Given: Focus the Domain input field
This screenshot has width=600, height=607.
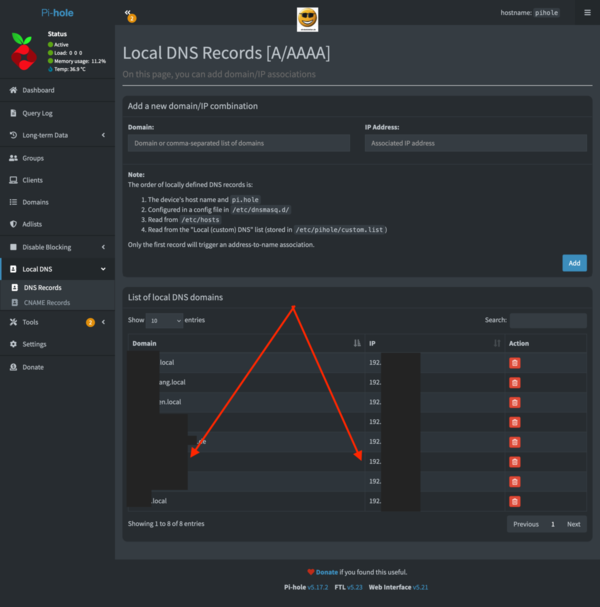Looking at the screenshot, I should [x=239, y=143].
